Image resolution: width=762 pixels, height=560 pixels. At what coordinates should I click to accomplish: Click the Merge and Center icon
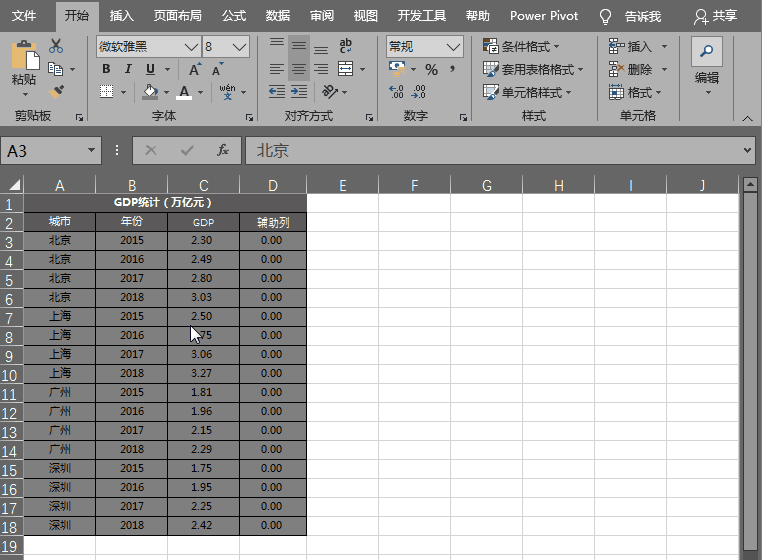tap(346, 69)
